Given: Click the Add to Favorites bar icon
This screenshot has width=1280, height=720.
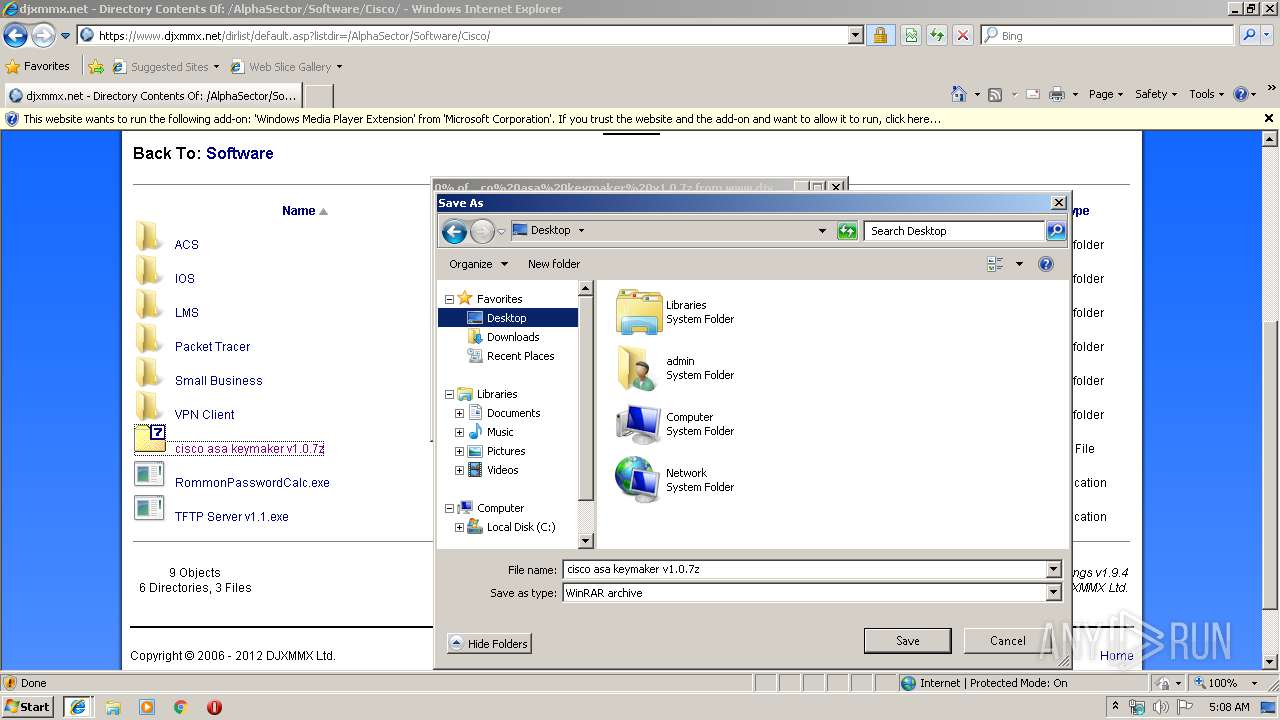Looking at the screenshot, I should click(96, 67).
